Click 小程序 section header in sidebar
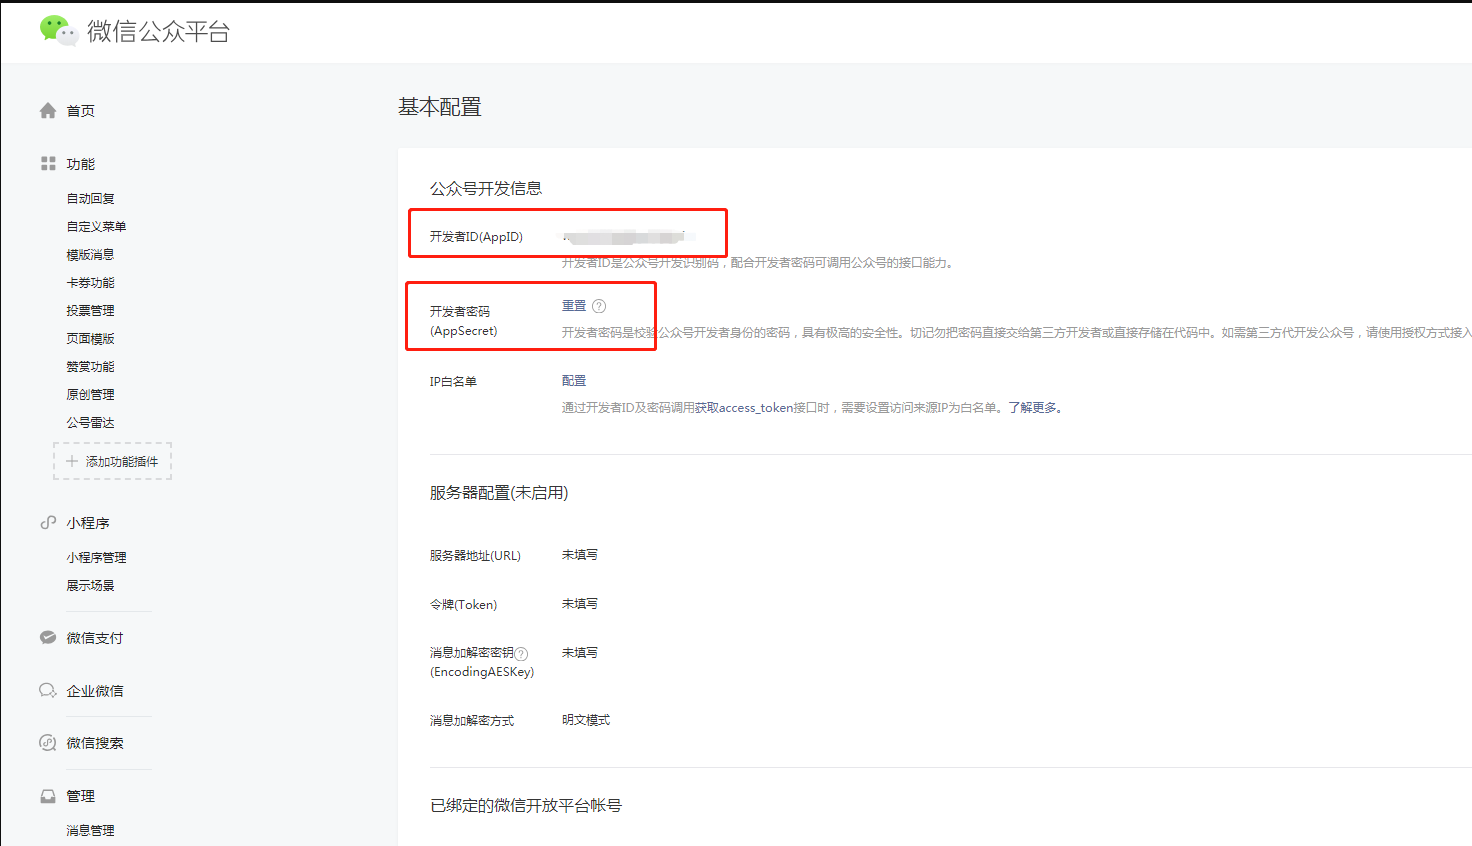 pos(88,523)
